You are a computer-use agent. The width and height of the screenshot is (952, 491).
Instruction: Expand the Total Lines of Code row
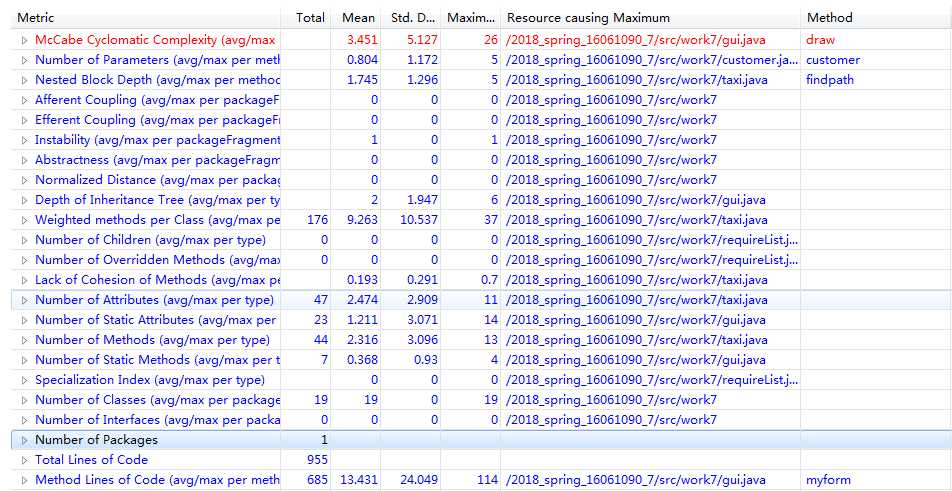(x=24, y=460)
